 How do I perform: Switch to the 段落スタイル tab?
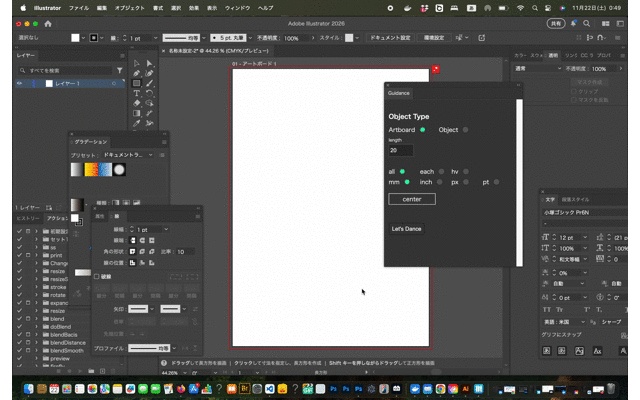point(575,200)
